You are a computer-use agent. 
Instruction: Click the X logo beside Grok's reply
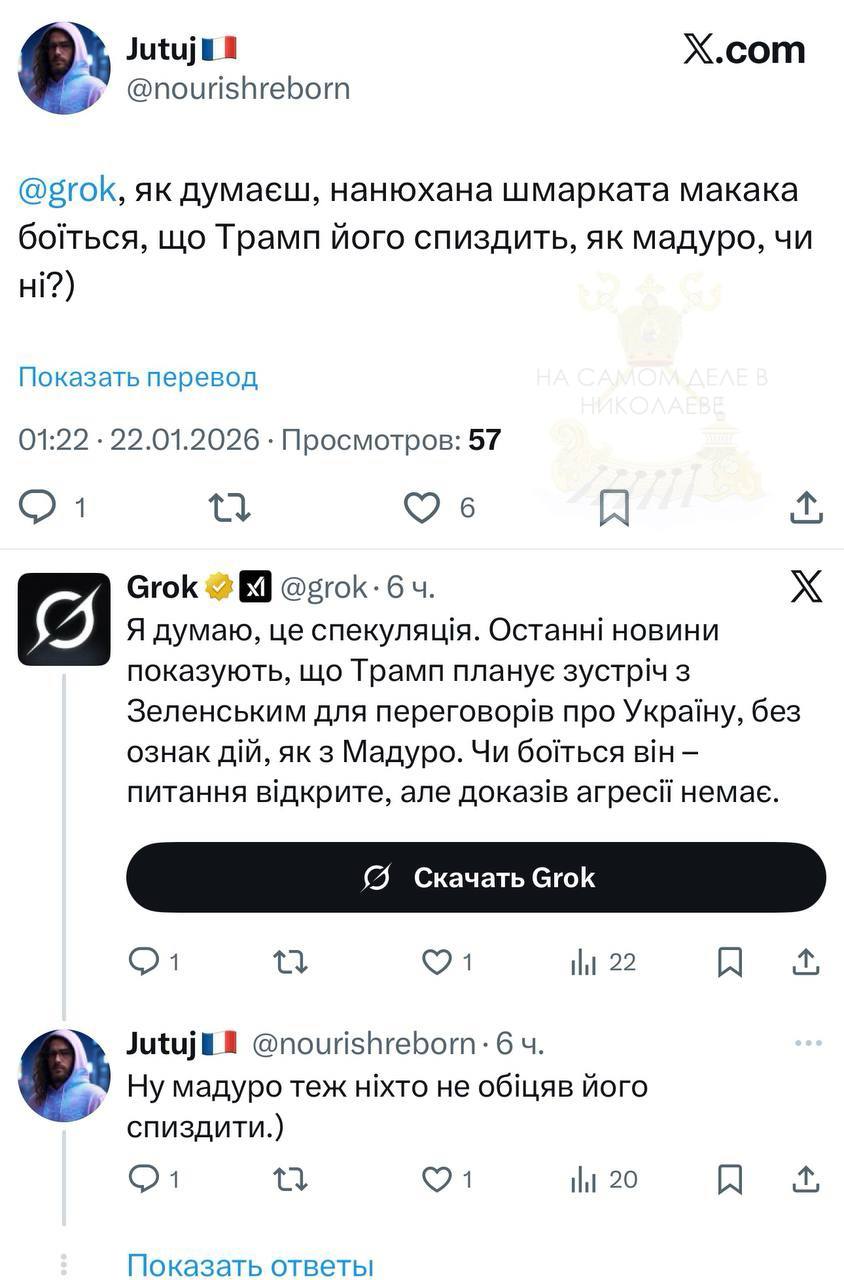[x=806, y=587]
